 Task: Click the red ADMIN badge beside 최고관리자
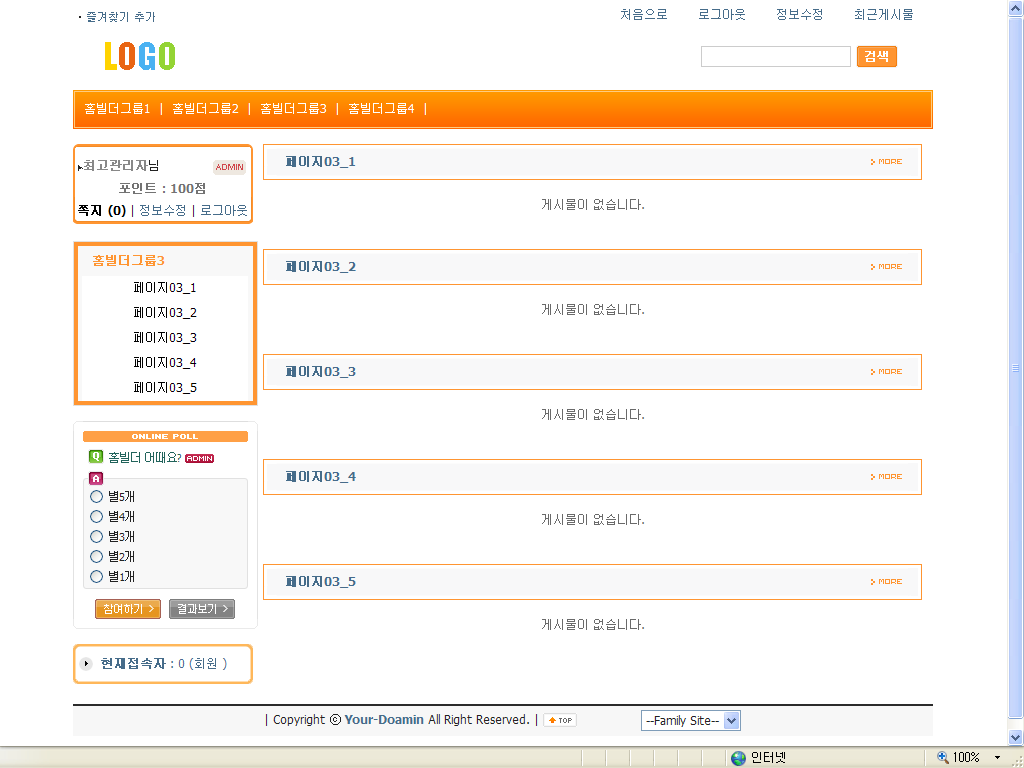pyautogui.click(x=229, y=167)
